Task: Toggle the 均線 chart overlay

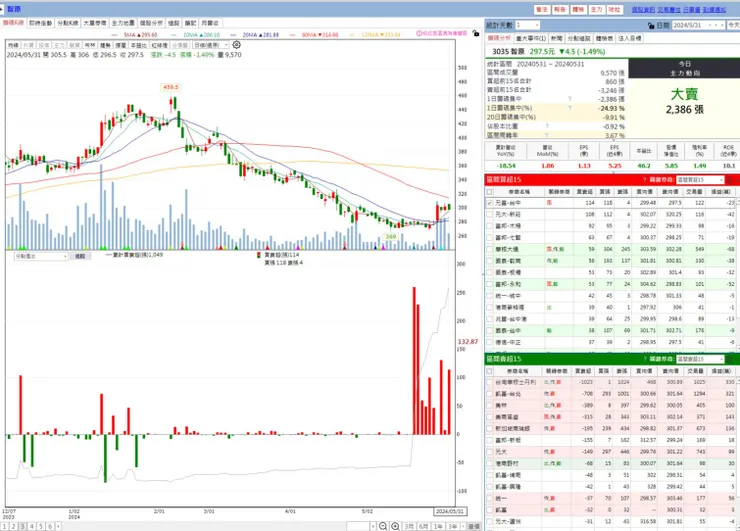Action: pyautogui.click(x=13, y=45)
